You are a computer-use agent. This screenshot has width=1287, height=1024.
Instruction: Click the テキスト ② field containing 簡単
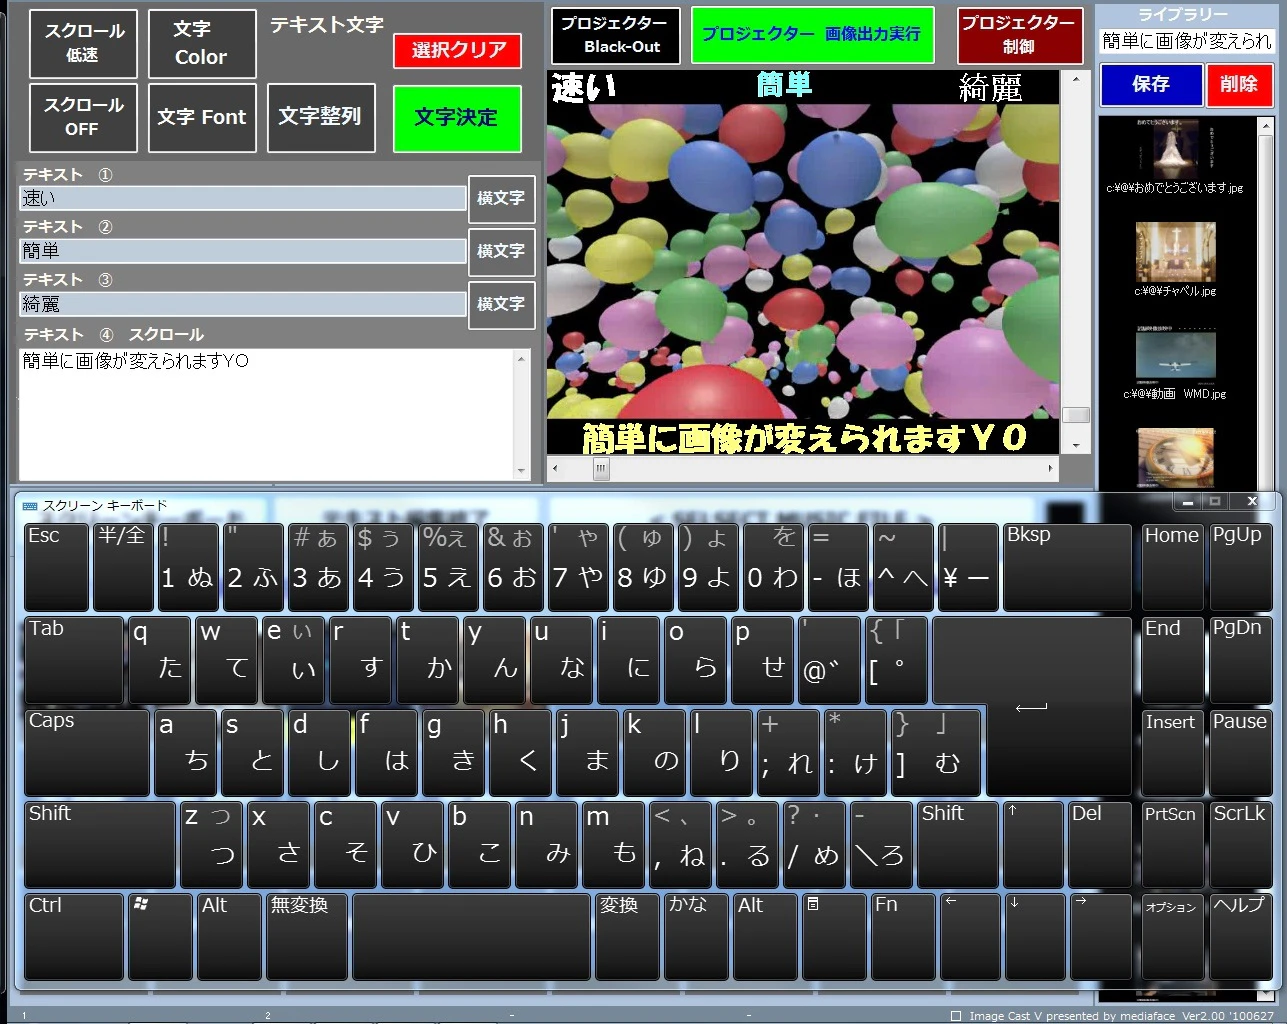243,251
